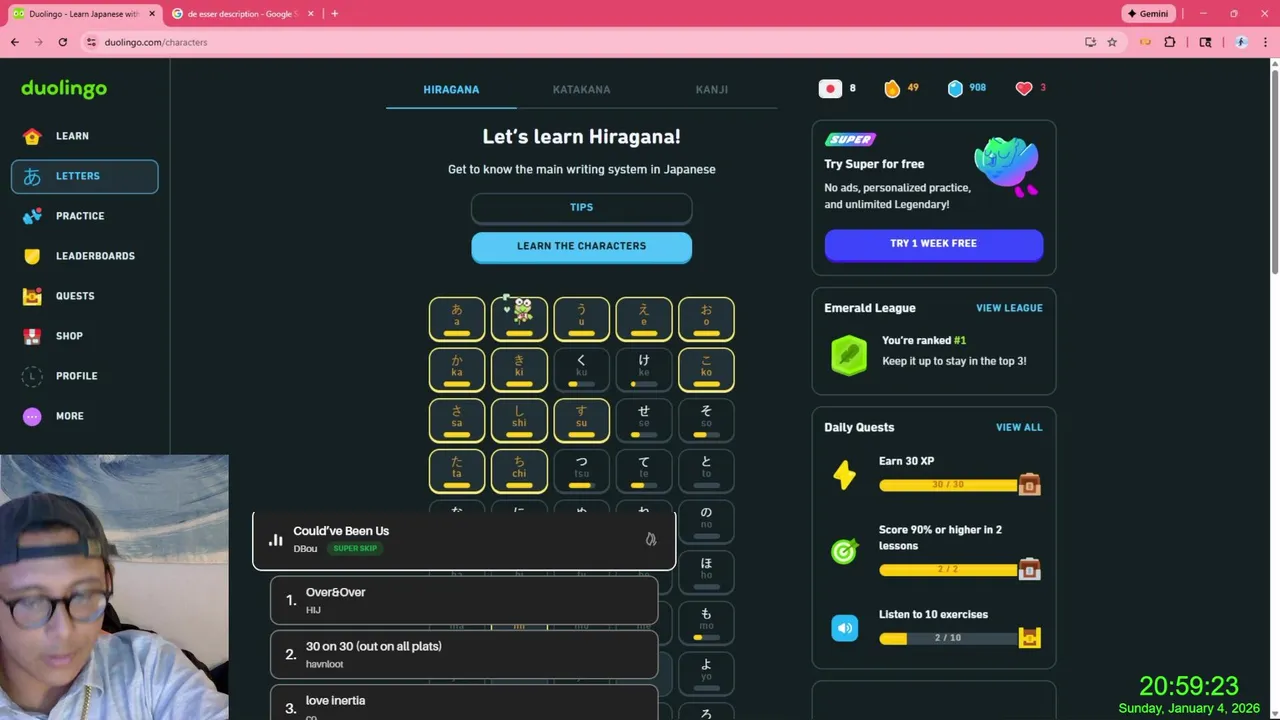This screenshot has height=720, width=1280.
Task: Click the lightning bolt XP quest icon
Action: tap(845, 475)
